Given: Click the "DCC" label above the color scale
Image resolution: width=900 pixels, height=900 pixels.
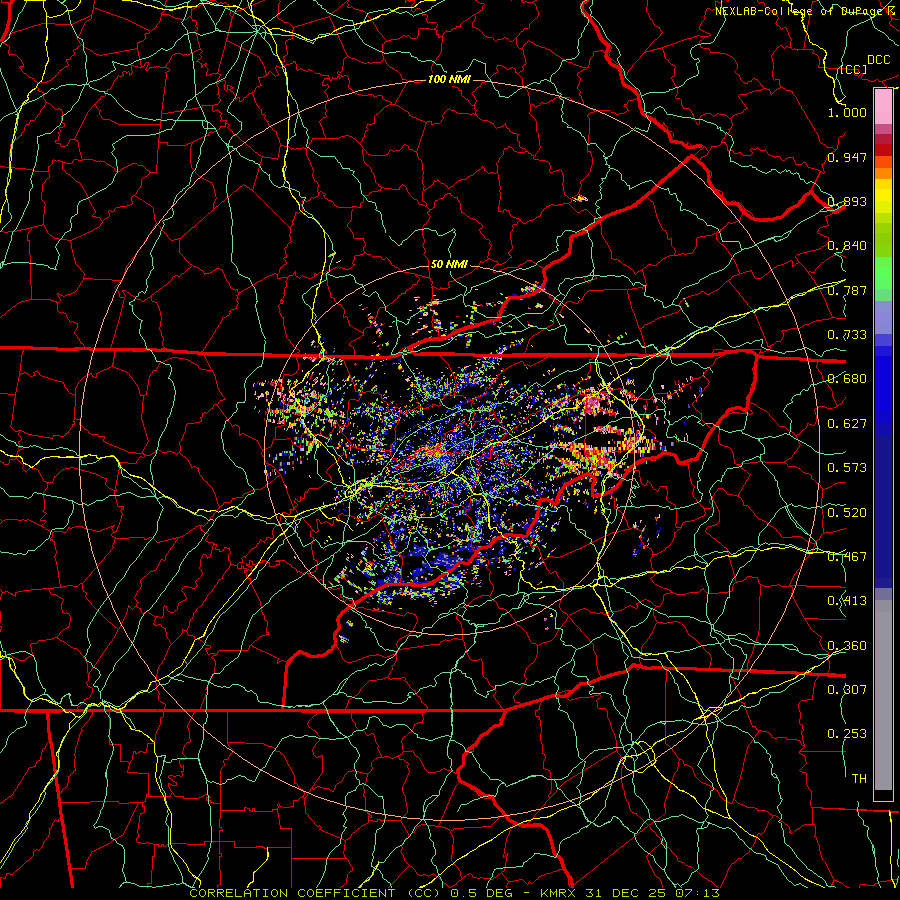Looking at the screenshot, I should coord(878,60).
